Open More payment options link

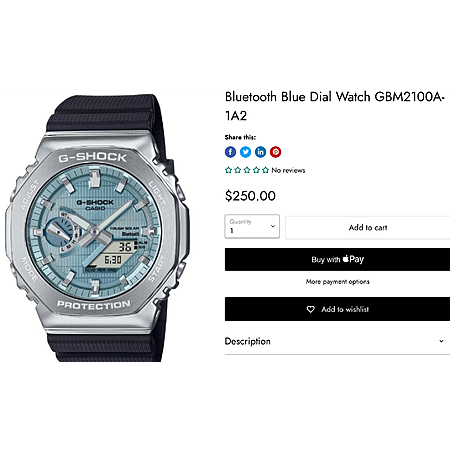point(337,282)
